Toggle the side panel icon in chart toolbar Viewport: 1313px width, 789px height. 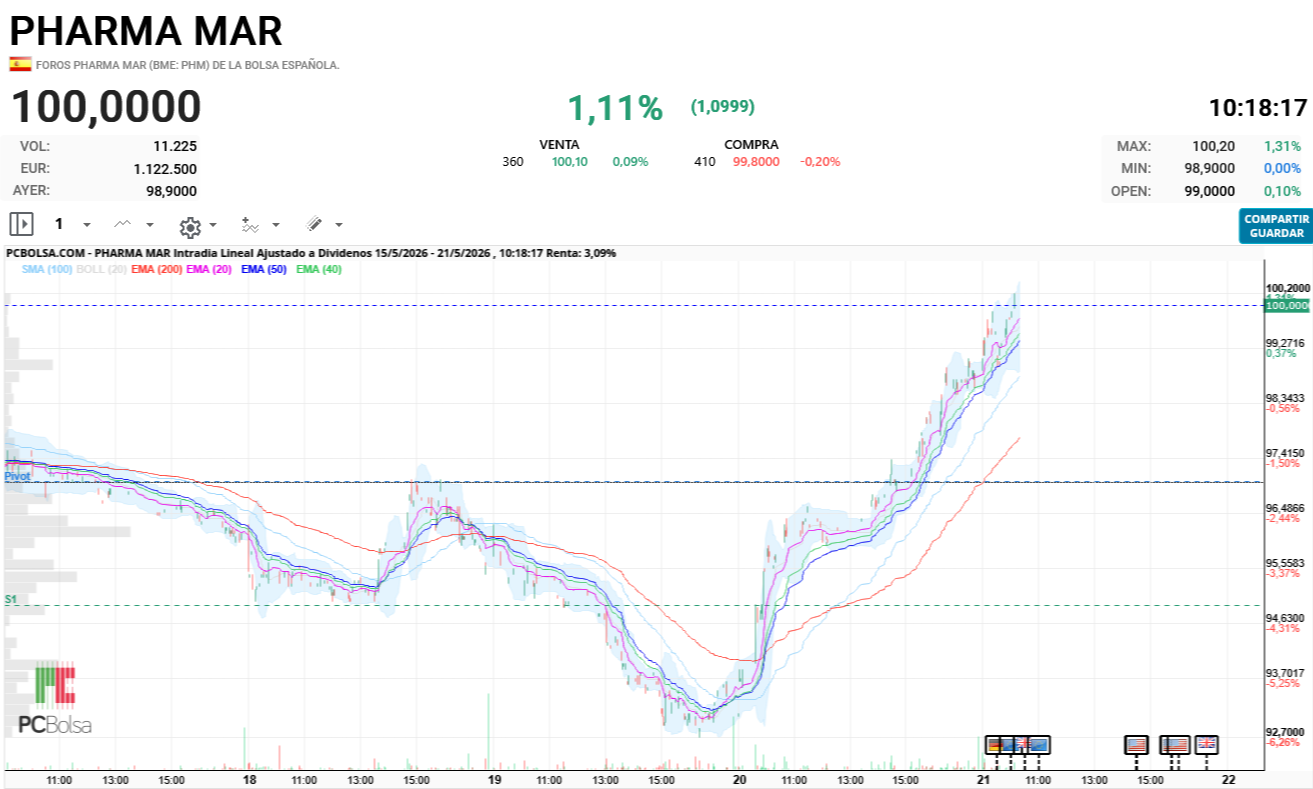point(21,224)
